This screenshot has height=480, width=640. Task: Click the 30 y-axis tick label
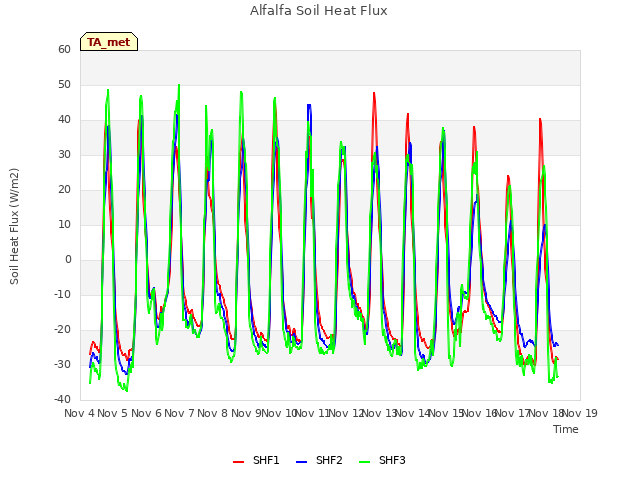64,154
